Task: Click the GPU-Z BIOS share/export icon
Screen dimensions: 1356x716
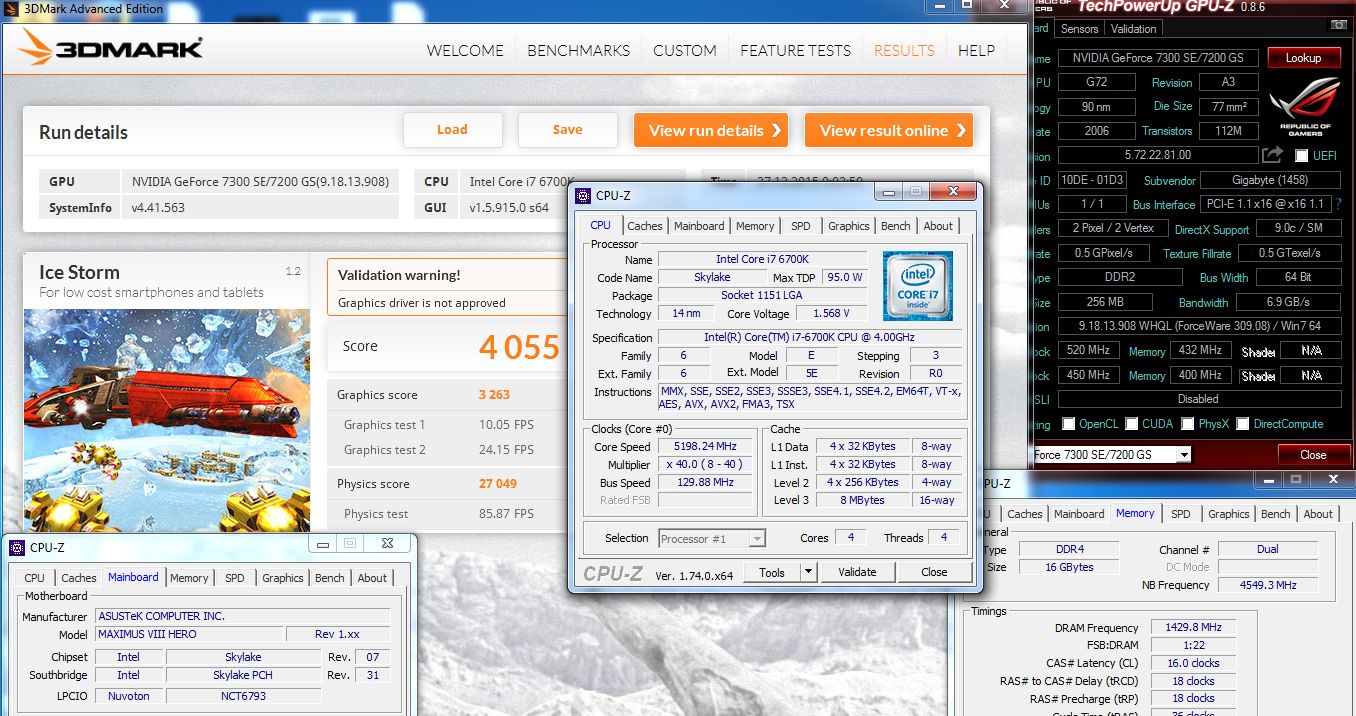Action: pyautogui.click(x=1272, y=155)
